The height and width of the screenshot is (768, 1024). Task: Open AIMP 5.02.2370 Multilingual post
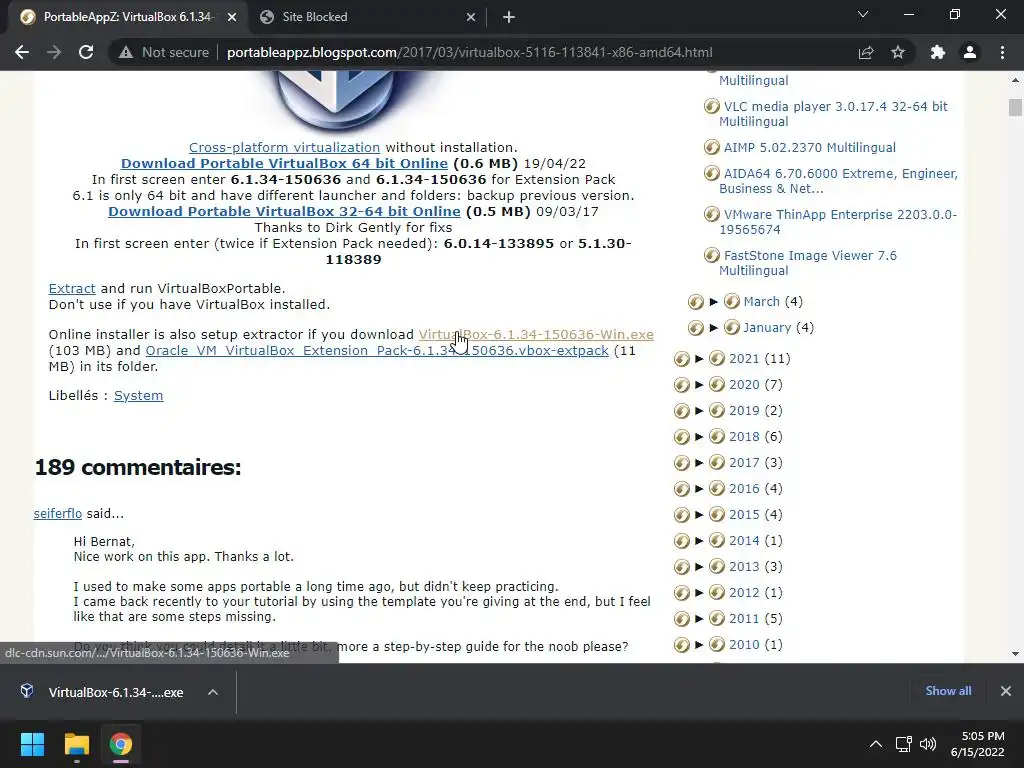click(x=809, y=148)
